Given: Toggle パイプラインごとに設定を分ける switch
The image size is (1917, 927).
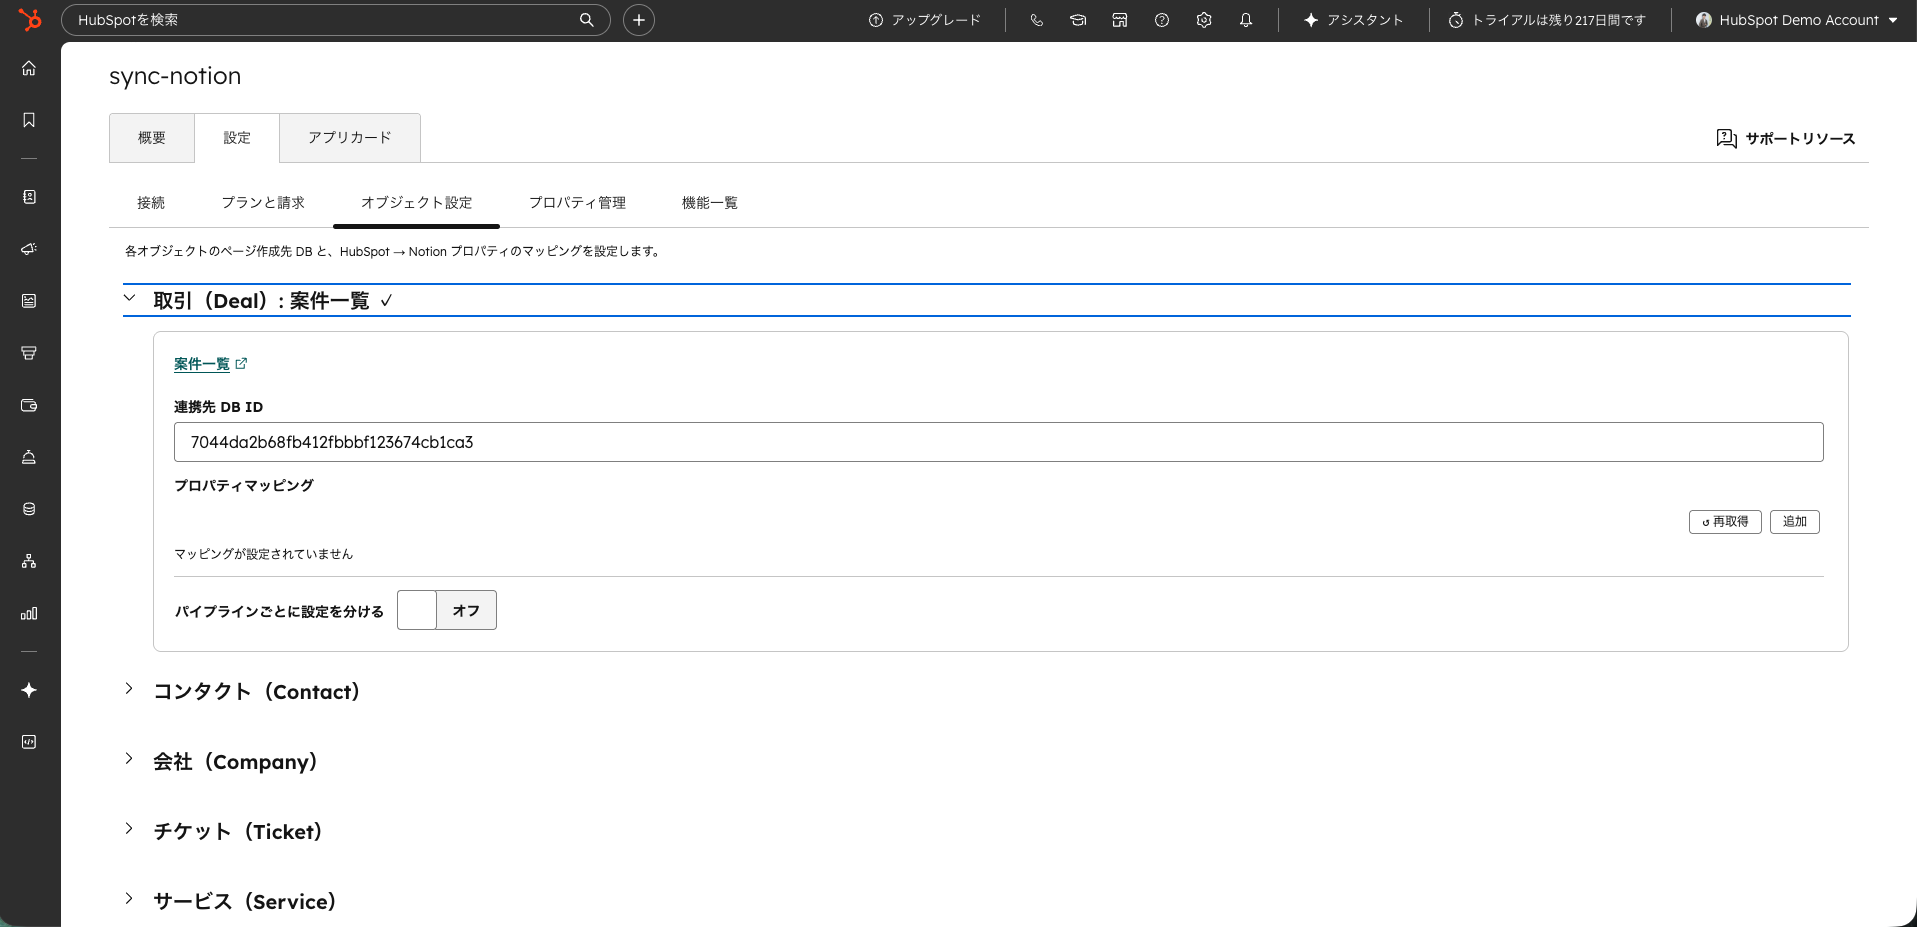Looking at the screenshot, I should 447,610.
